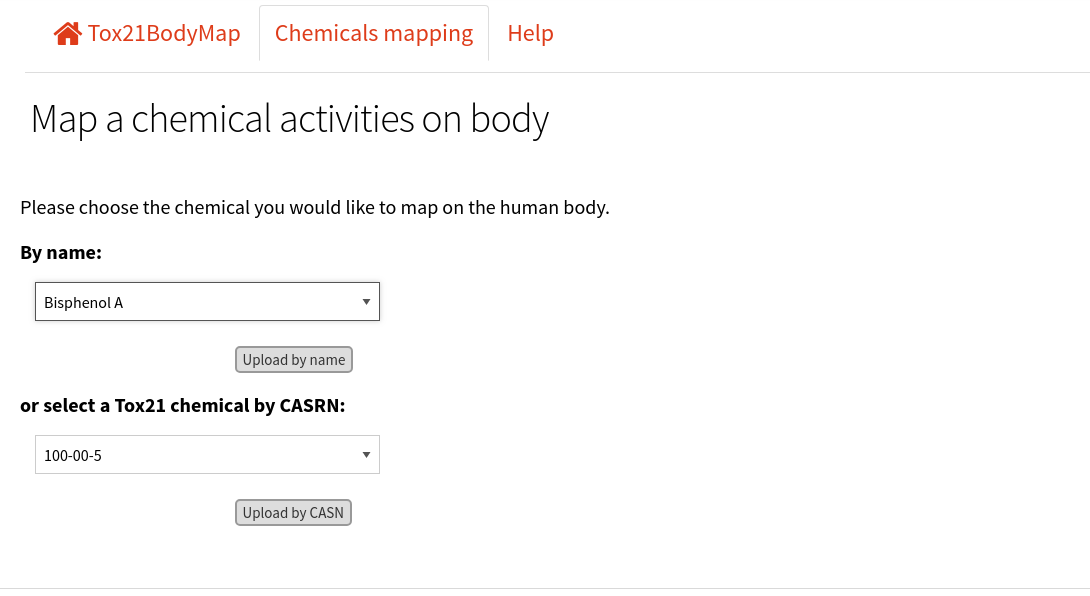
Task: Click the heading Map a chemical activities on body
Action: pyautogui.click(x=290, y=119)
